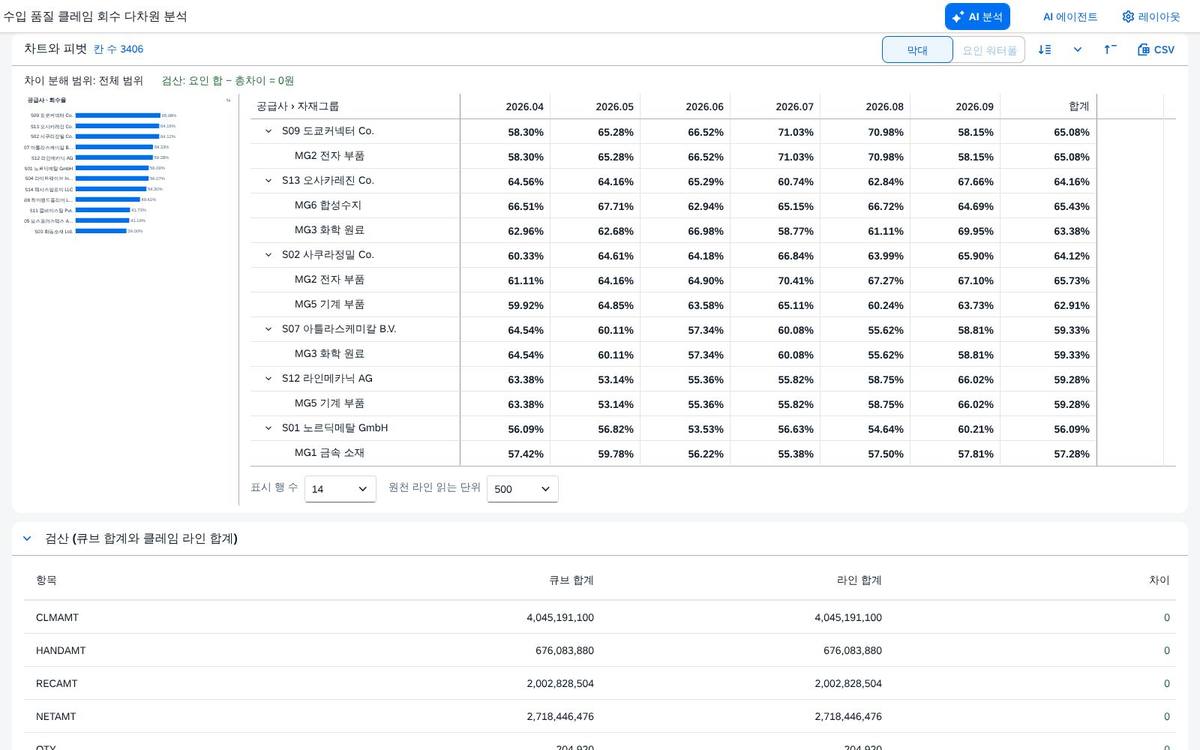Click the supplier bar chart thumbnail

tap(128, 165)
